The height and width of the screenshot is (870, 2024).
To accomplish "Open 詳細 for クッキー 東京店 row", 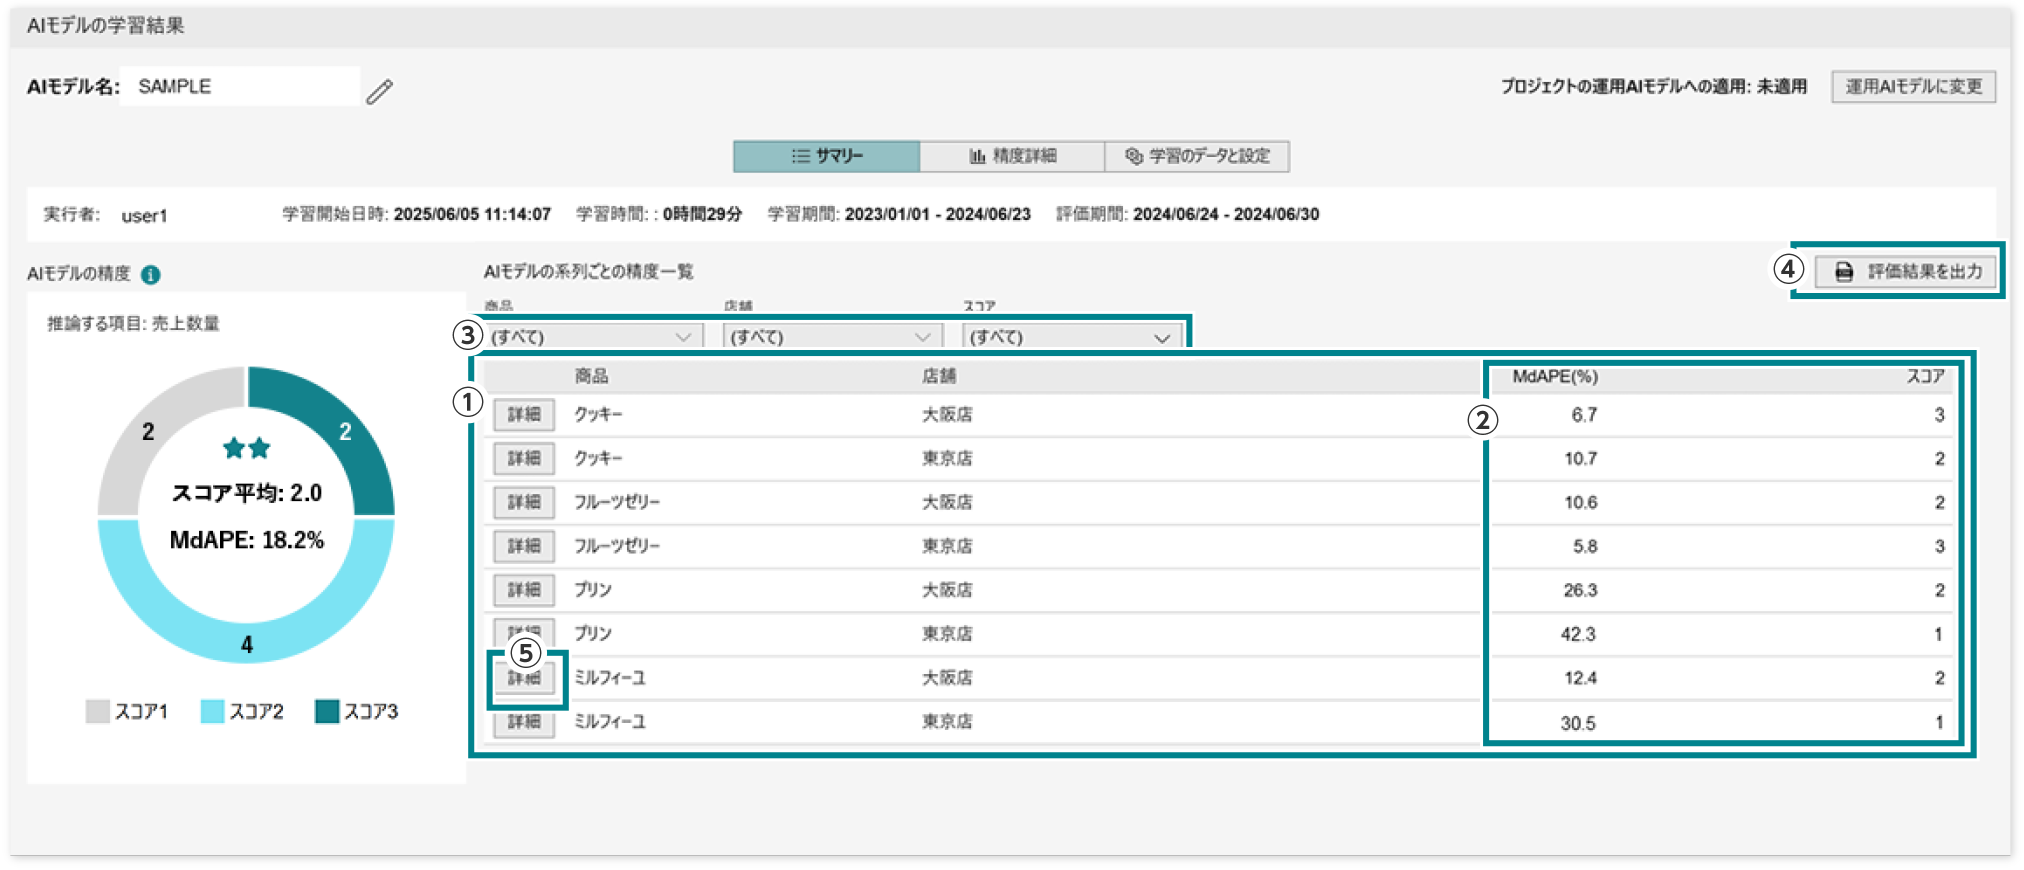I will [524, 459].
